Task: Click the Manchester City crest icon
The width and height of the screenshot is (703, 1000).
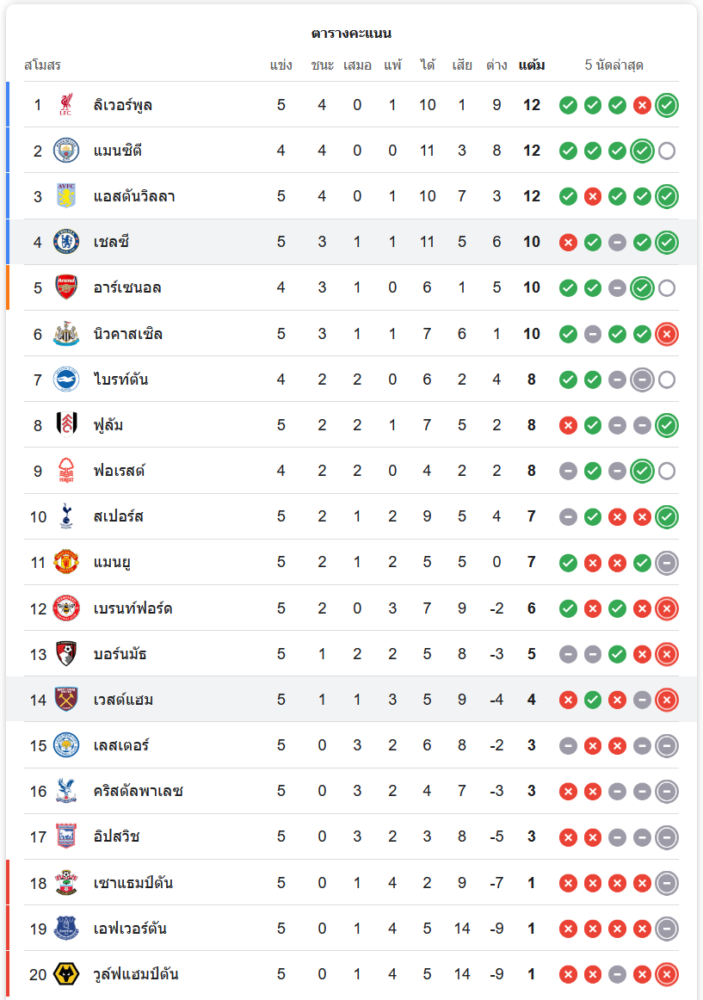Action: [x=66, y=151]
